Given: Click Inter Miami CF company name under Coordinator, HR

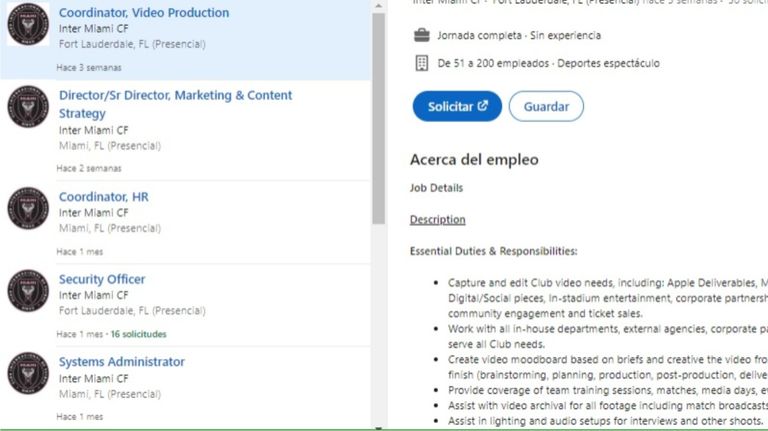Looking at the screenshot, I should tap(94, 213).
